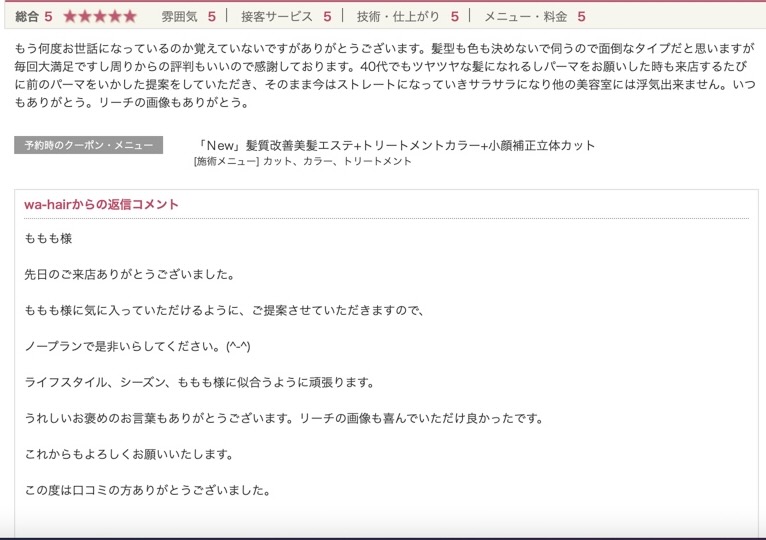Click the 予約時のクーポン・メニュー gray label
This screenshot has height=540, width=766.
tap(89, 145)
